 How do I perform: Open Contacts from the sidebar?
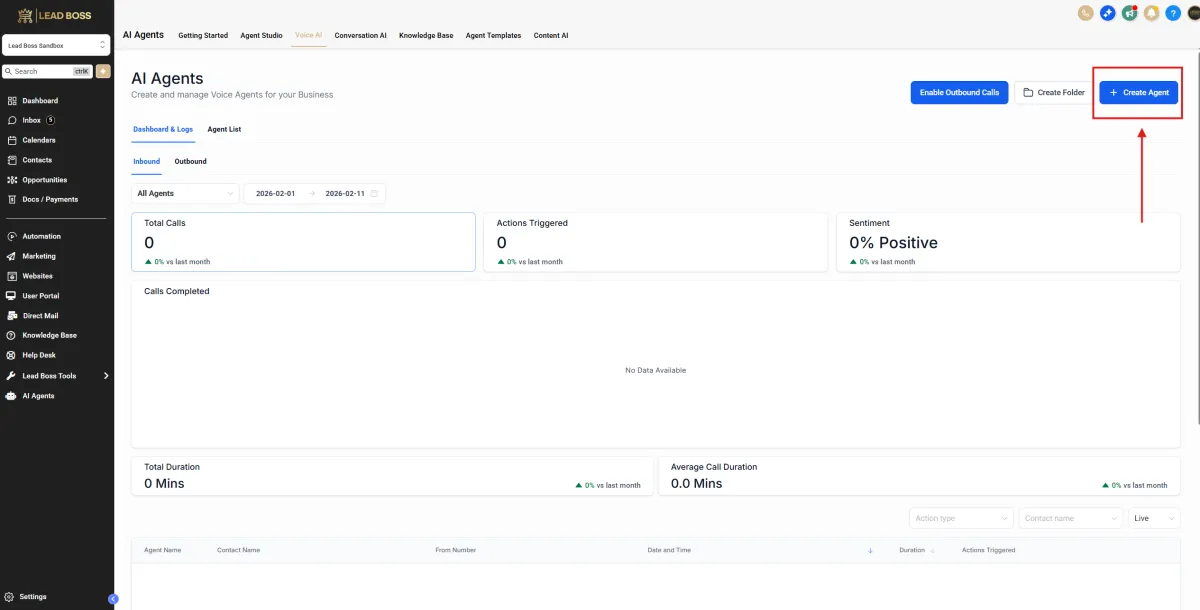37,160
